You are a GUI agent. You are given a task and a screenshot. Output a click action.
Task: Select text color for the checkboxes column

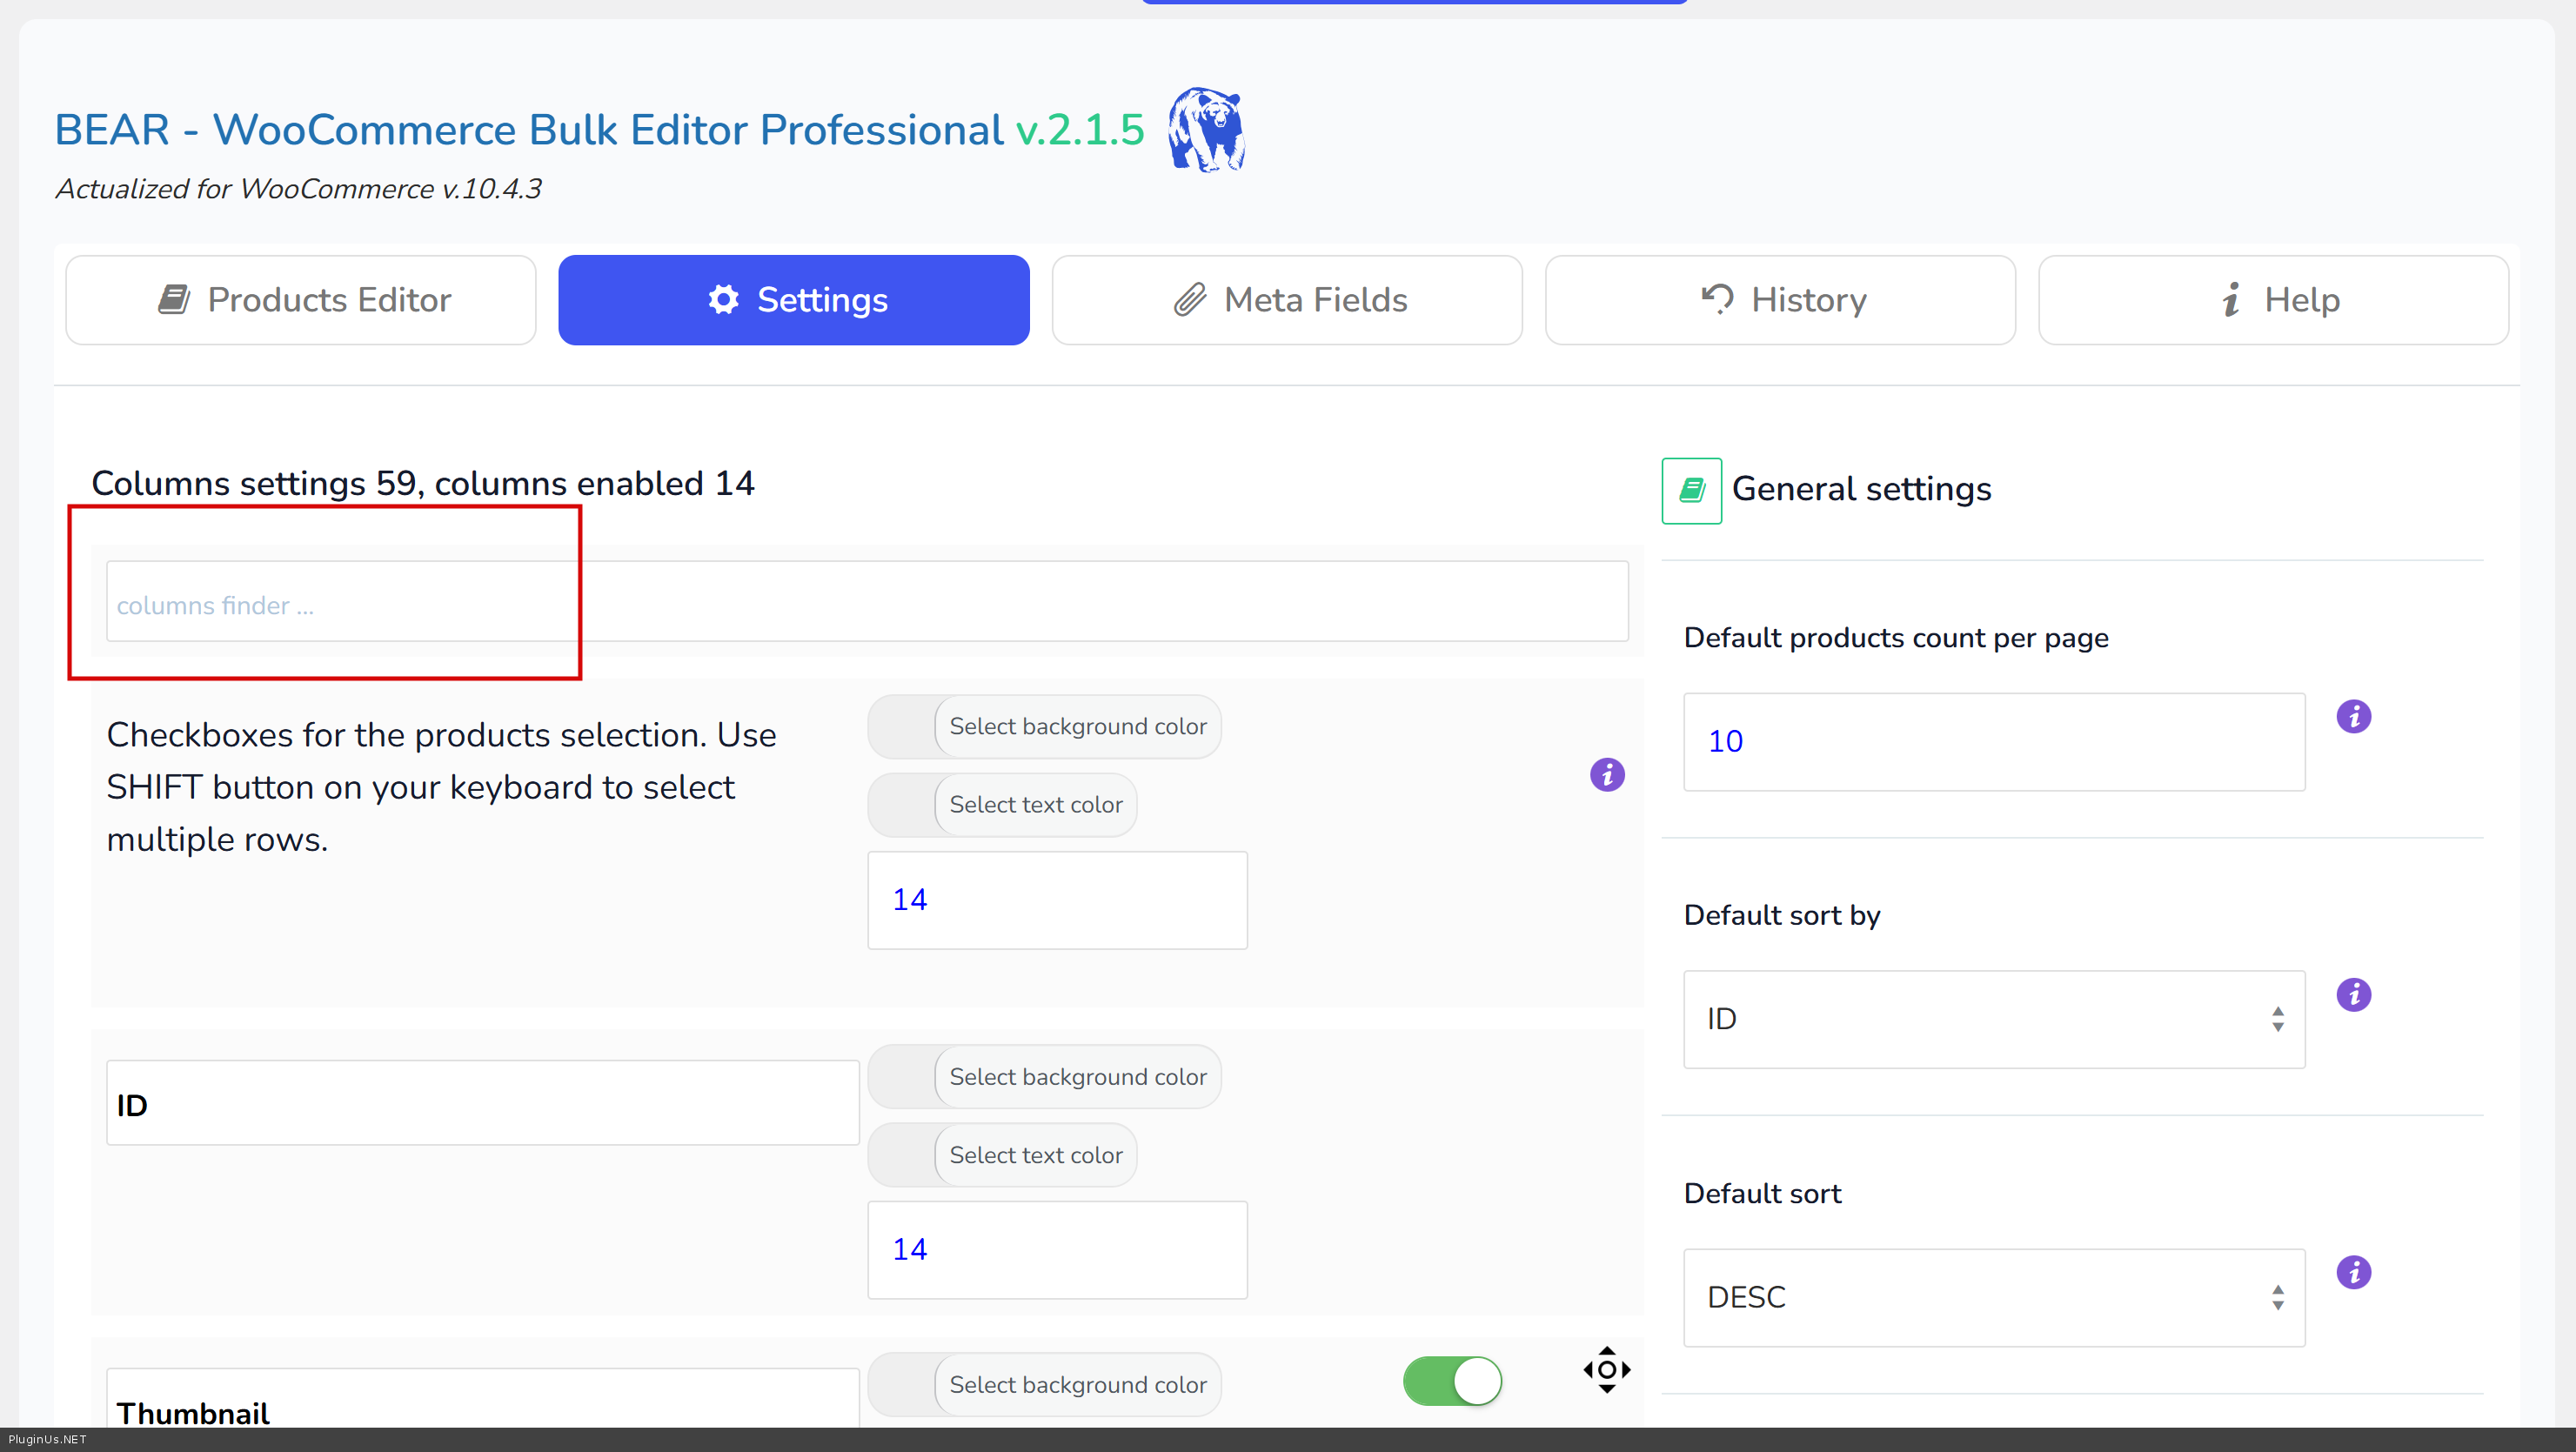pos(1035,805)
